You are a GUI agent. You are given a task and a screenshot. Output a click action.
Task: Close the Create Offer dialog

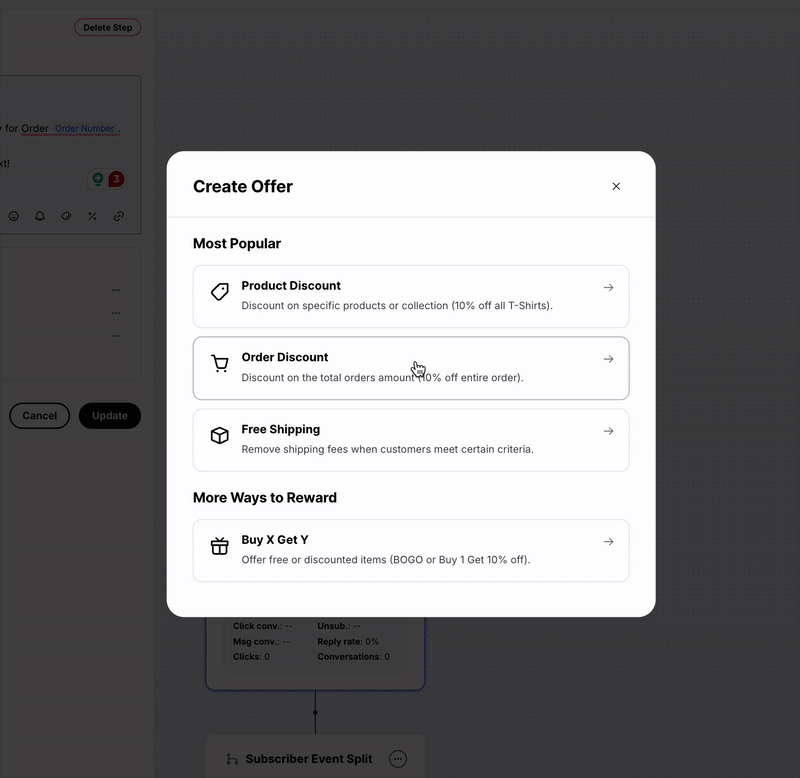coord(616,186)
